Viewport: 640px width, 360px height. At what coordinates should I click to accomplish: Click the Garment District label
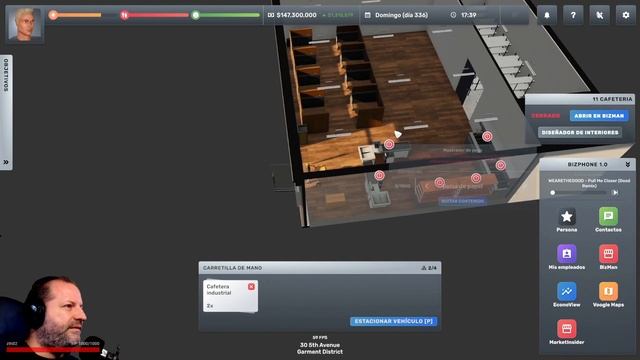tap(320, 352)
